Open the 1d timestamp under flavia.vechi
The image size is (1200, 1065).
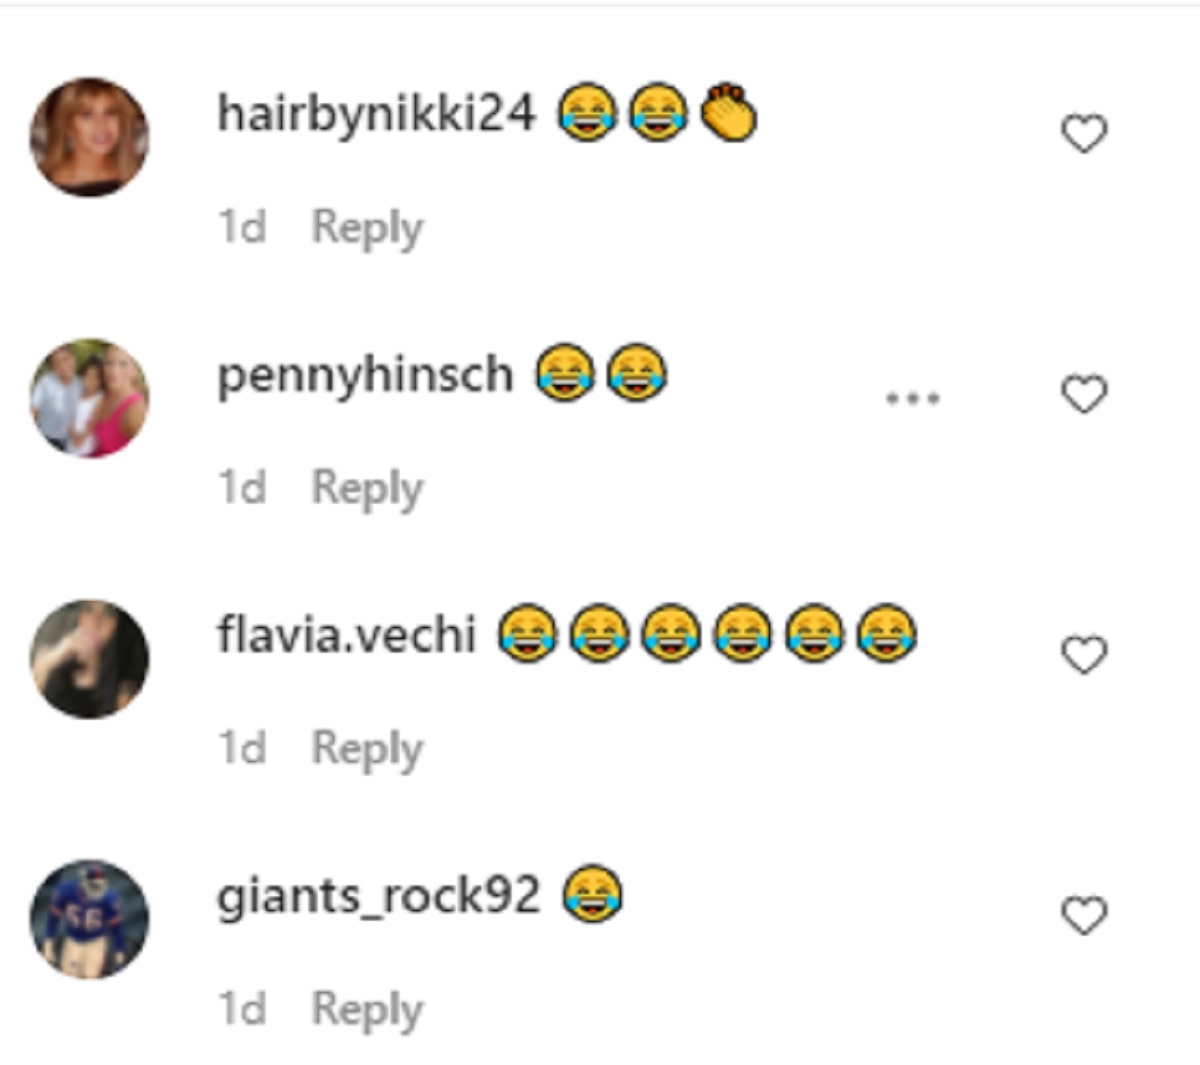pos(242,749)
